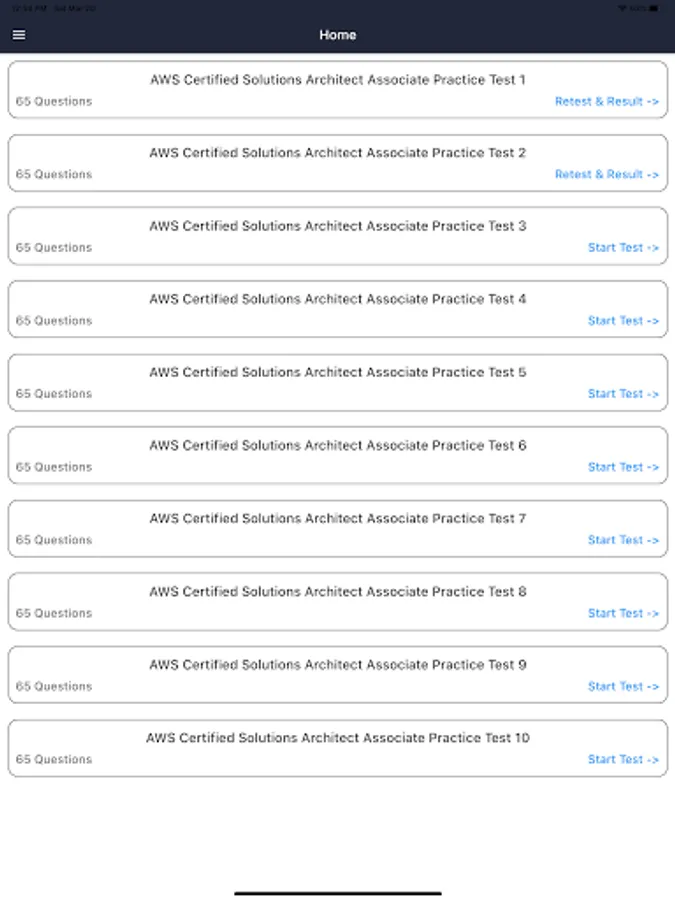
Task: Start Practice Test 7
Action: (x=623, y=539)
